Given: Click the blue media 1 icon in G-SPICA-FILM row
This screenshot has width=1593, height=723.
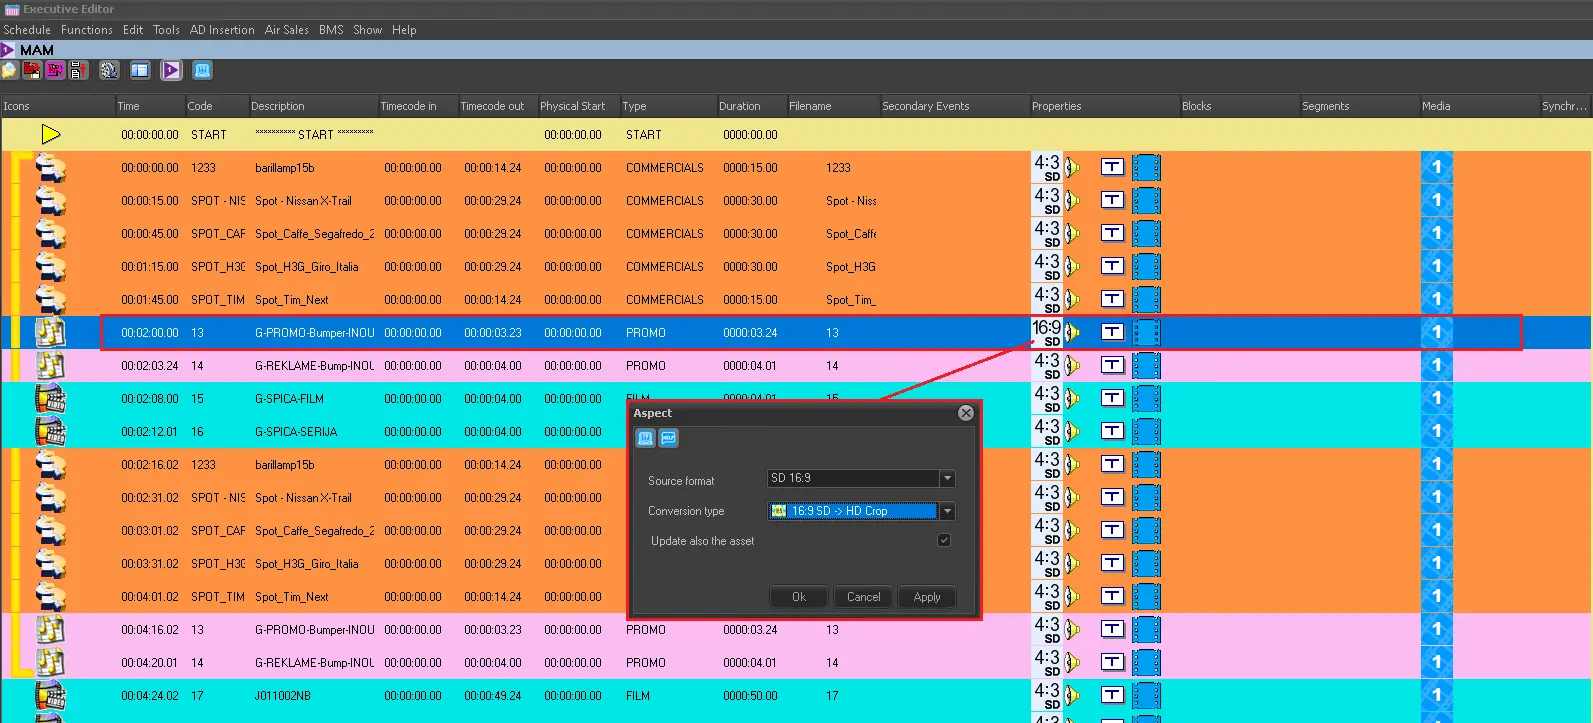Looking at the screenshot, I should 1436,399.
